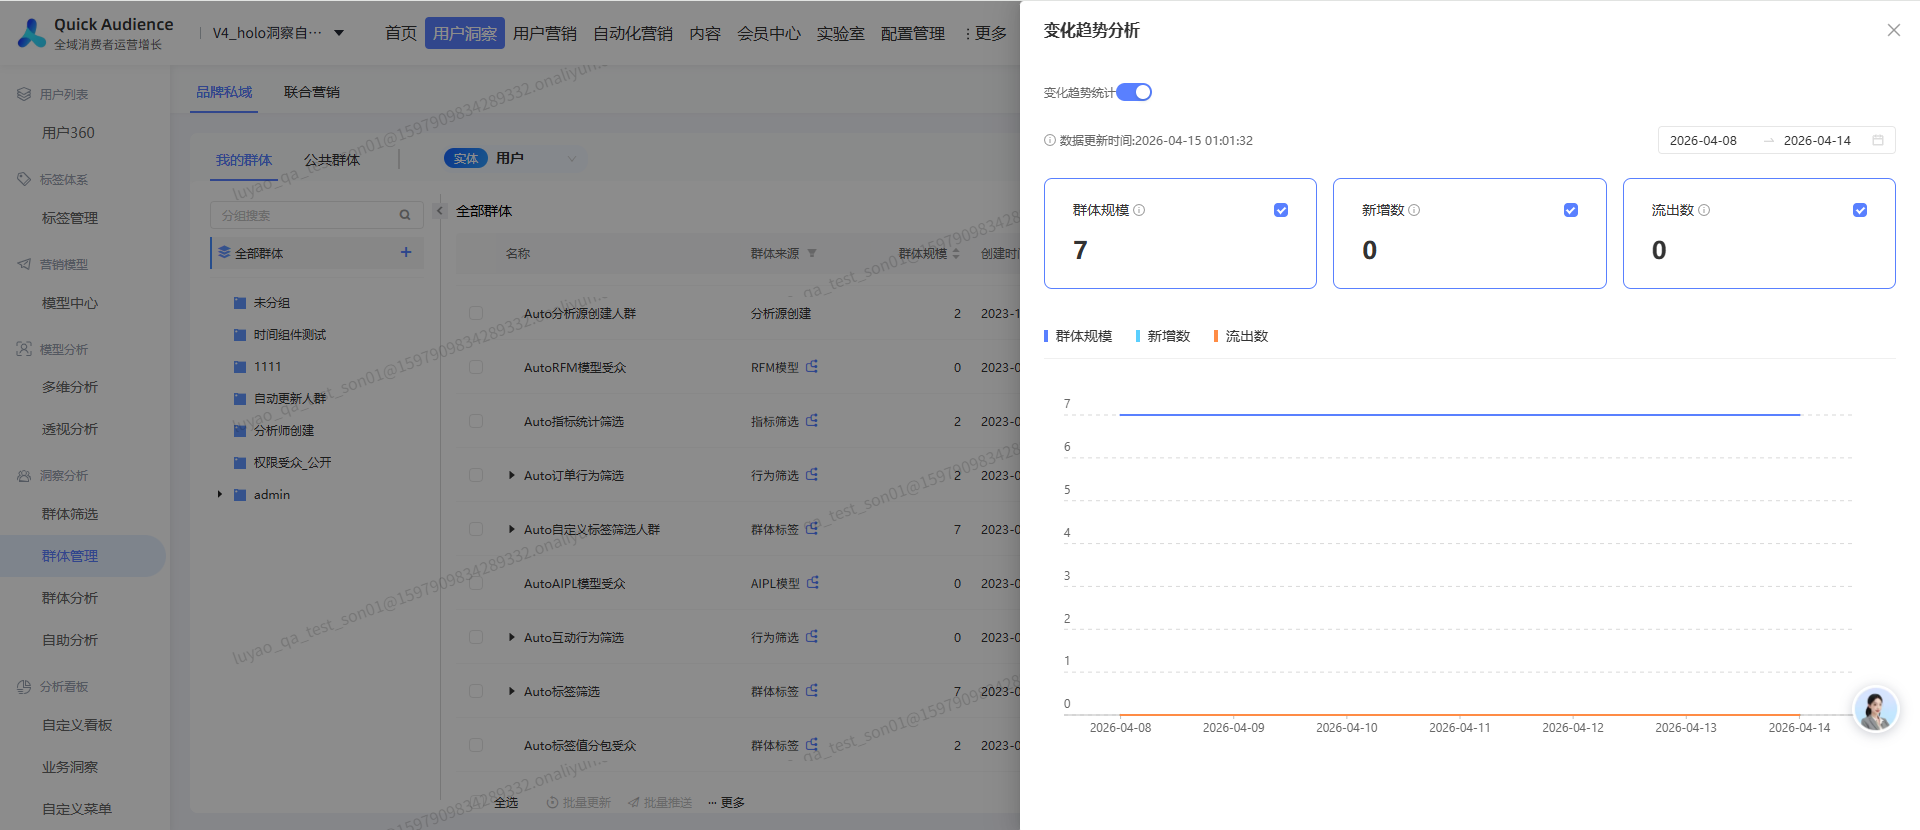Expand the Auto自定义标签筛选人群 row
1920x830 pixels.
click(x=512, y=529)
